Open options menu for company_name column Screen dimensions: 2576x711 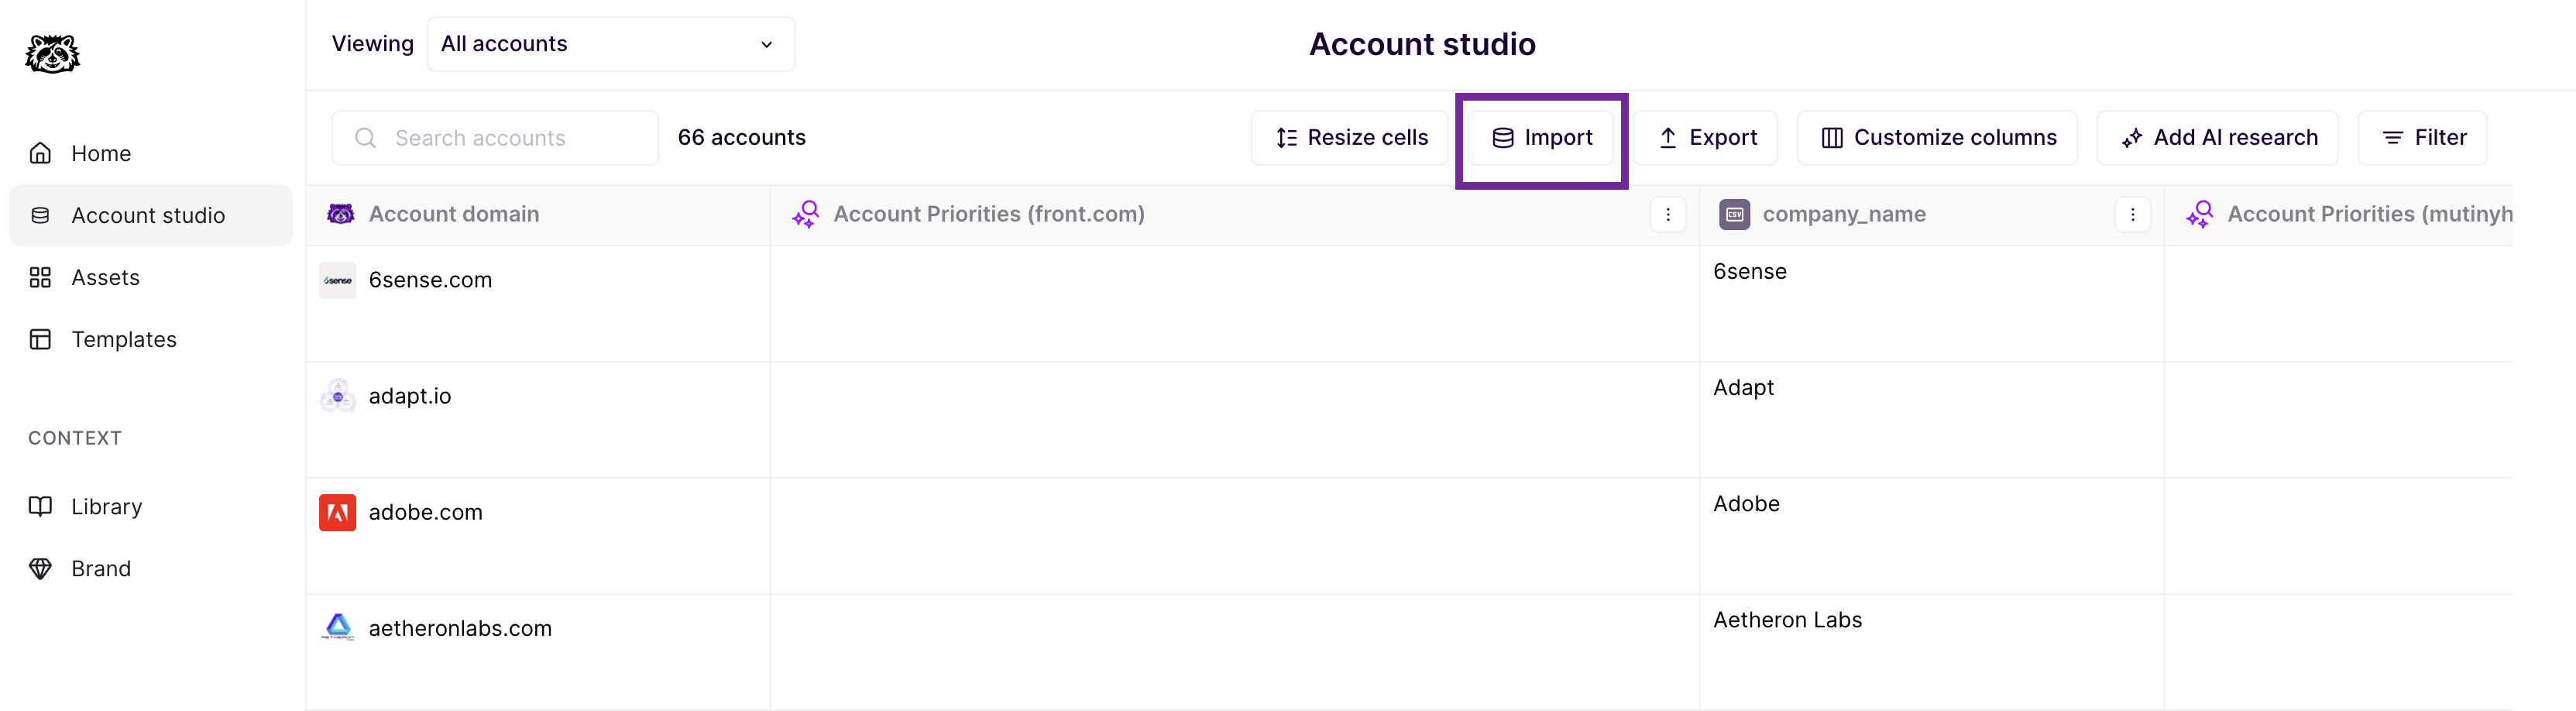pos(2132,215)
